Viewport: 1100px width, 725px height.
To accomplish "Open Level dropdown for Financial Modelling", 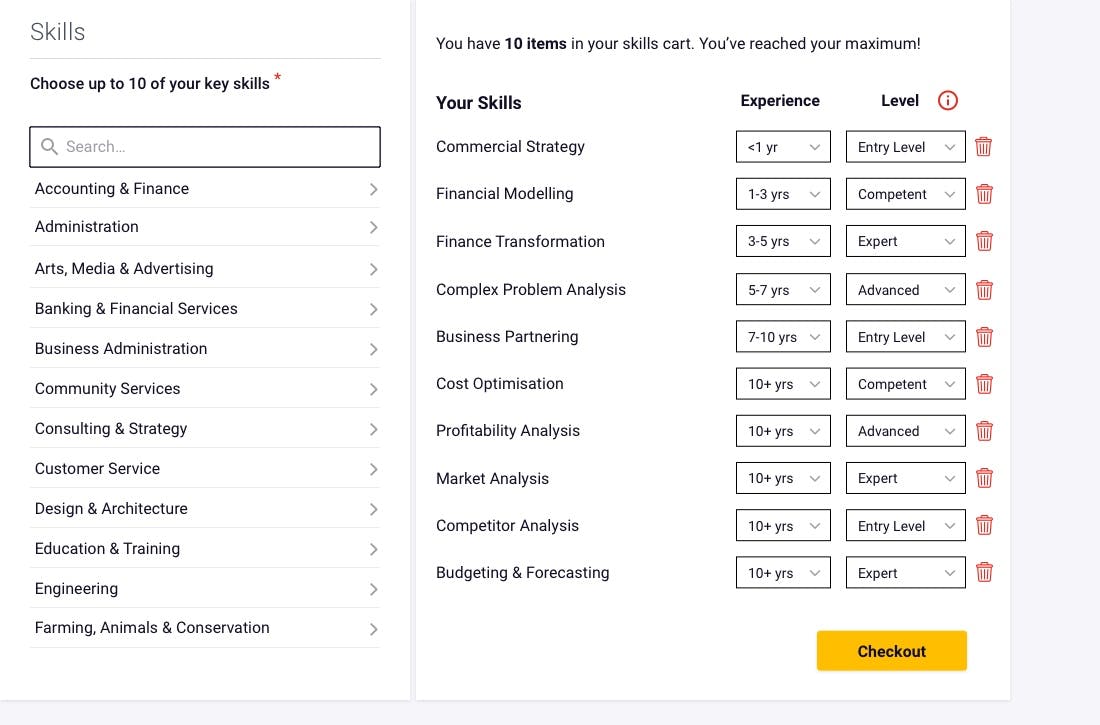I will pyautogui.click(x=905, y=194).
